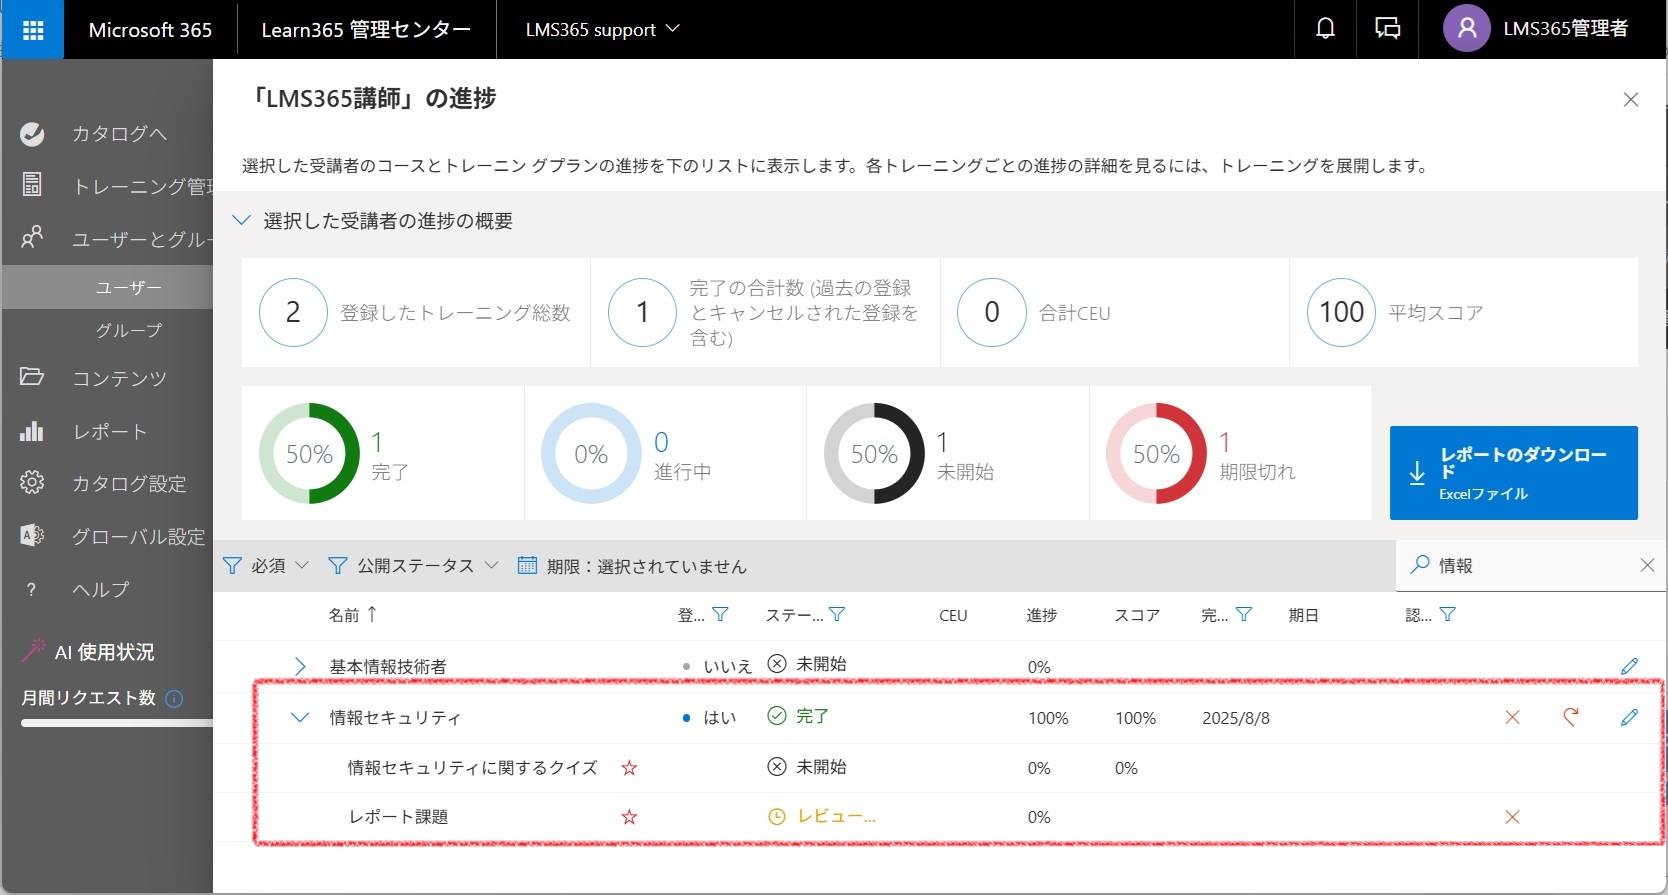Click the コンテンツ folder icon
Image resolution: width=1668 pixels, height=895 pixels.
pos(32,377)
